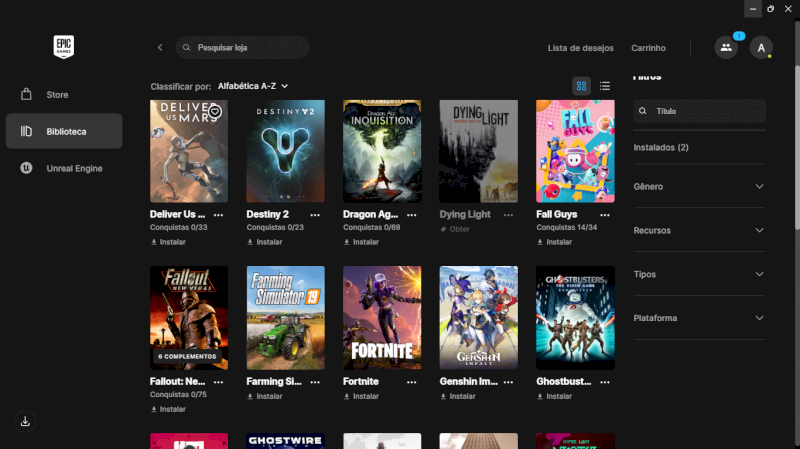Click the 6 Complementos badge on Fallout

187,356
